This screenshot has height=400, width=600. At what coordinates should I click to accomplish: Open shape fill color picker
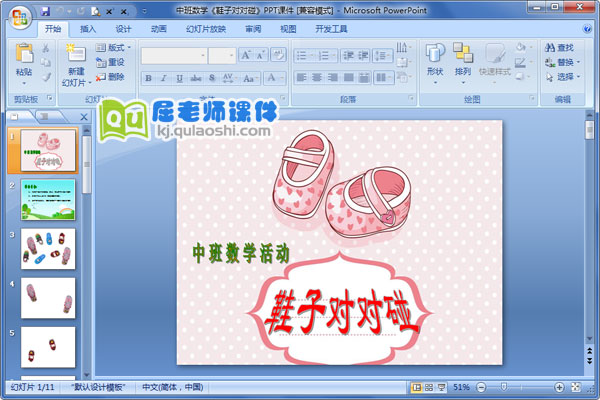523,47
